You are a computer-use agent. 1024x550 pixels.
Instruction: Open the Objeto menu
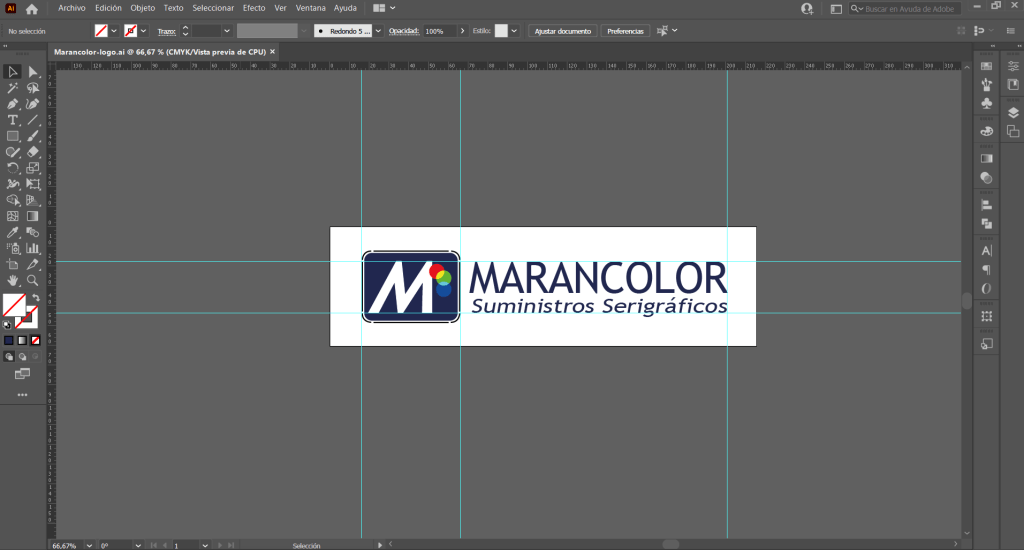(143, 8)
